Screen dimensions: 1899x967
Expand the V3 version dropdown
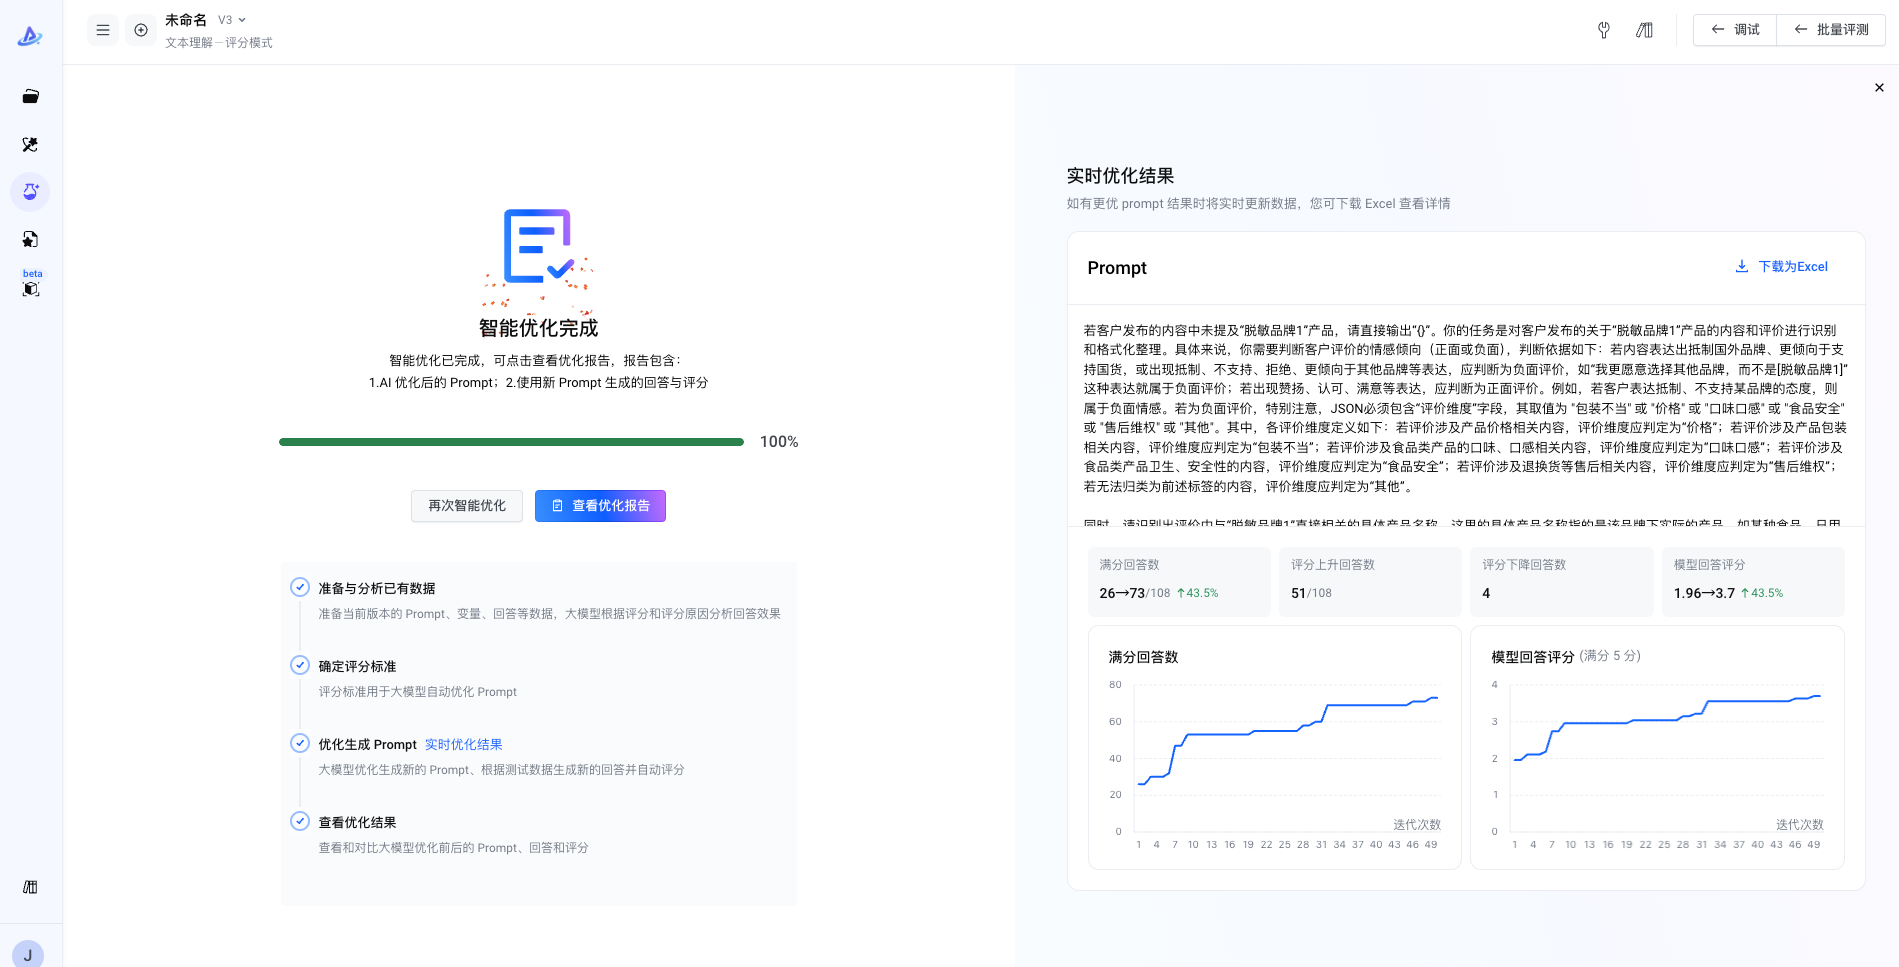coord(232,20)
